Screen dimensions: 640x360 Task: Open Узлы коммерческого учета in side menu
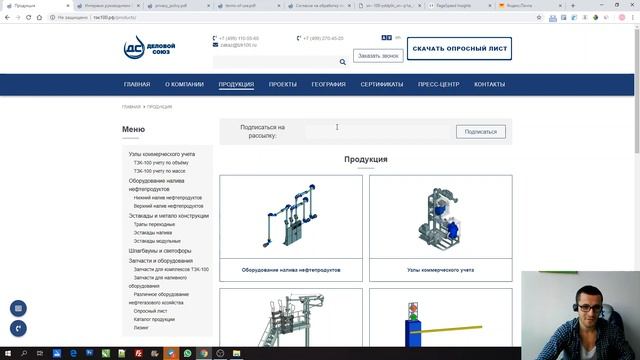[x=162, y=154]
